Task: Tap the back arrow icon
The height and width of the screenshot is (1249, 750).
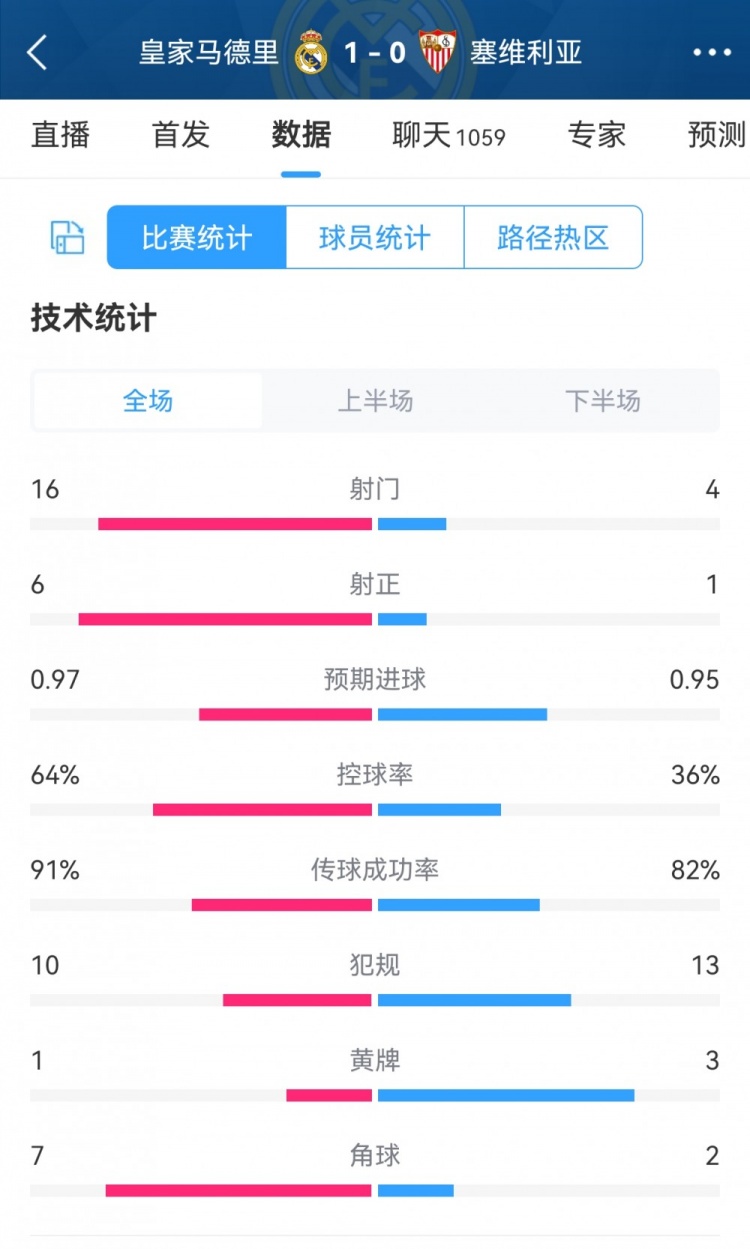Action: point(38,53)
